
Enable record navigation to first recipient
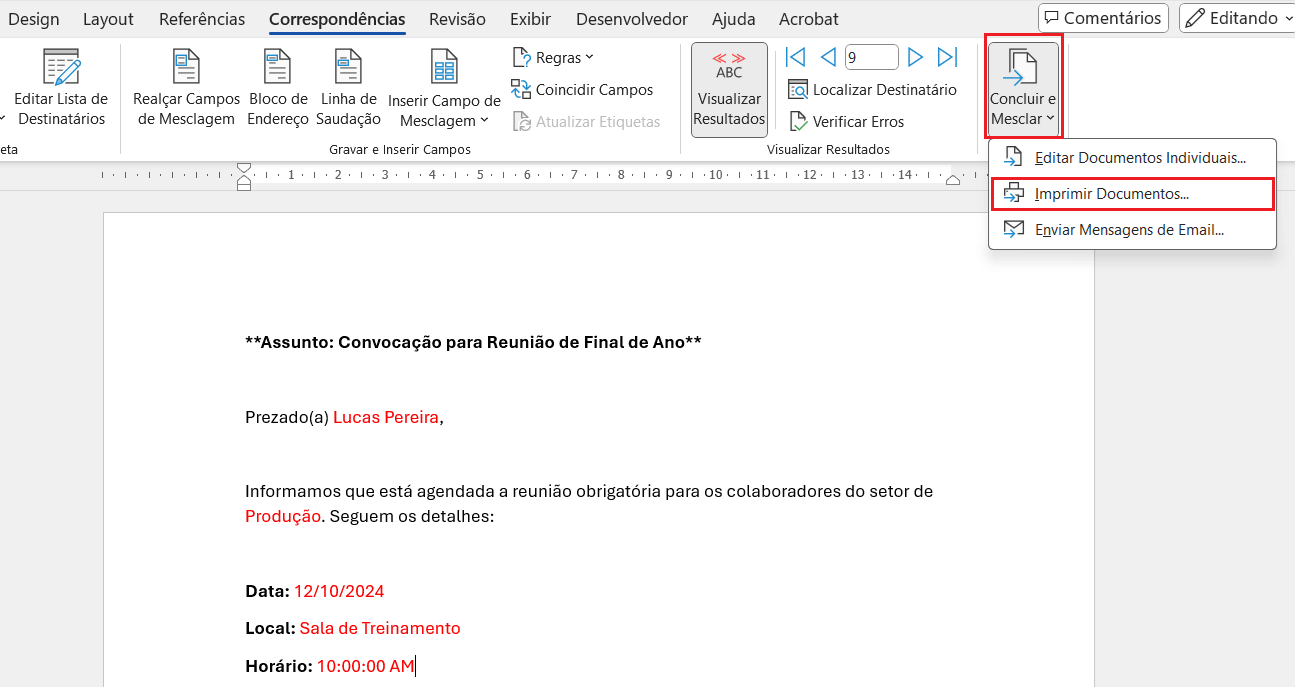(x=795, y=57)
